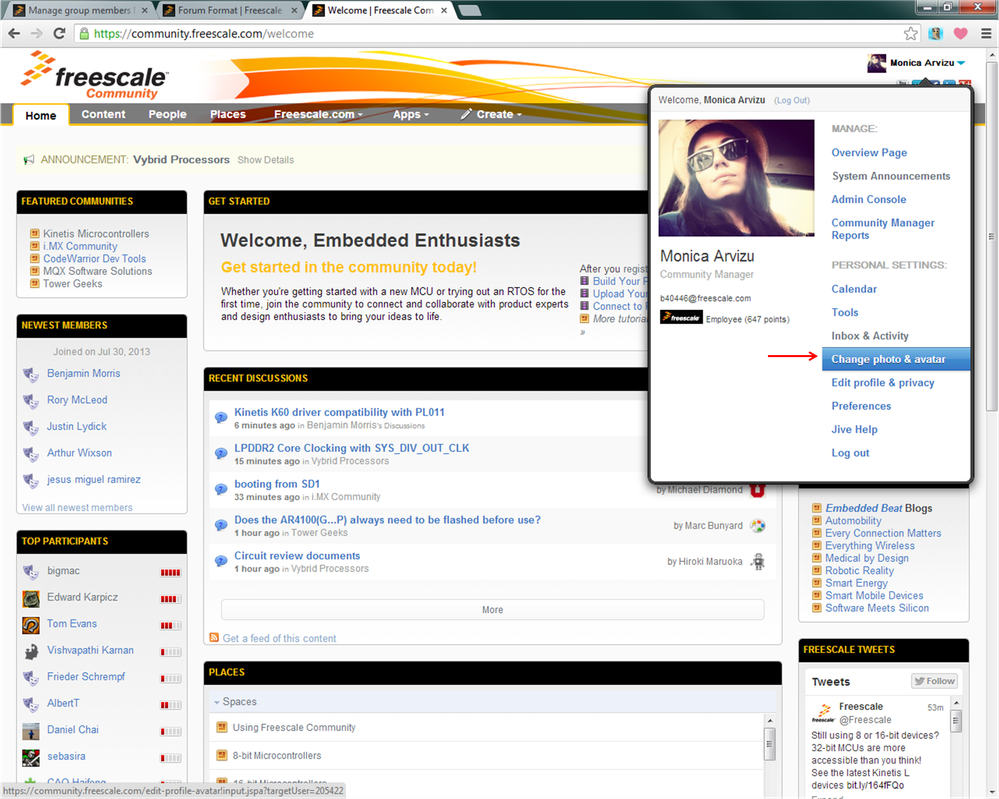Click the Log Out link in popup header
This screenshot has width=999, height=799.
tap(792, 101)
